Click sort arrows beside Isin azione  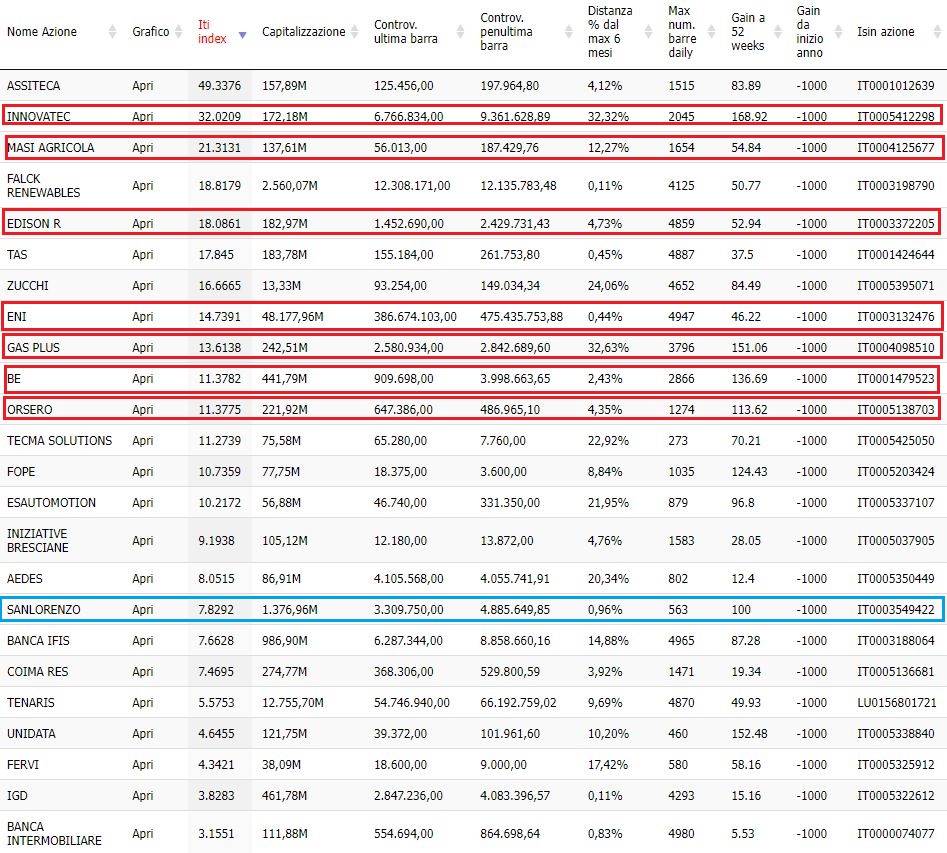tap(937, 31)
